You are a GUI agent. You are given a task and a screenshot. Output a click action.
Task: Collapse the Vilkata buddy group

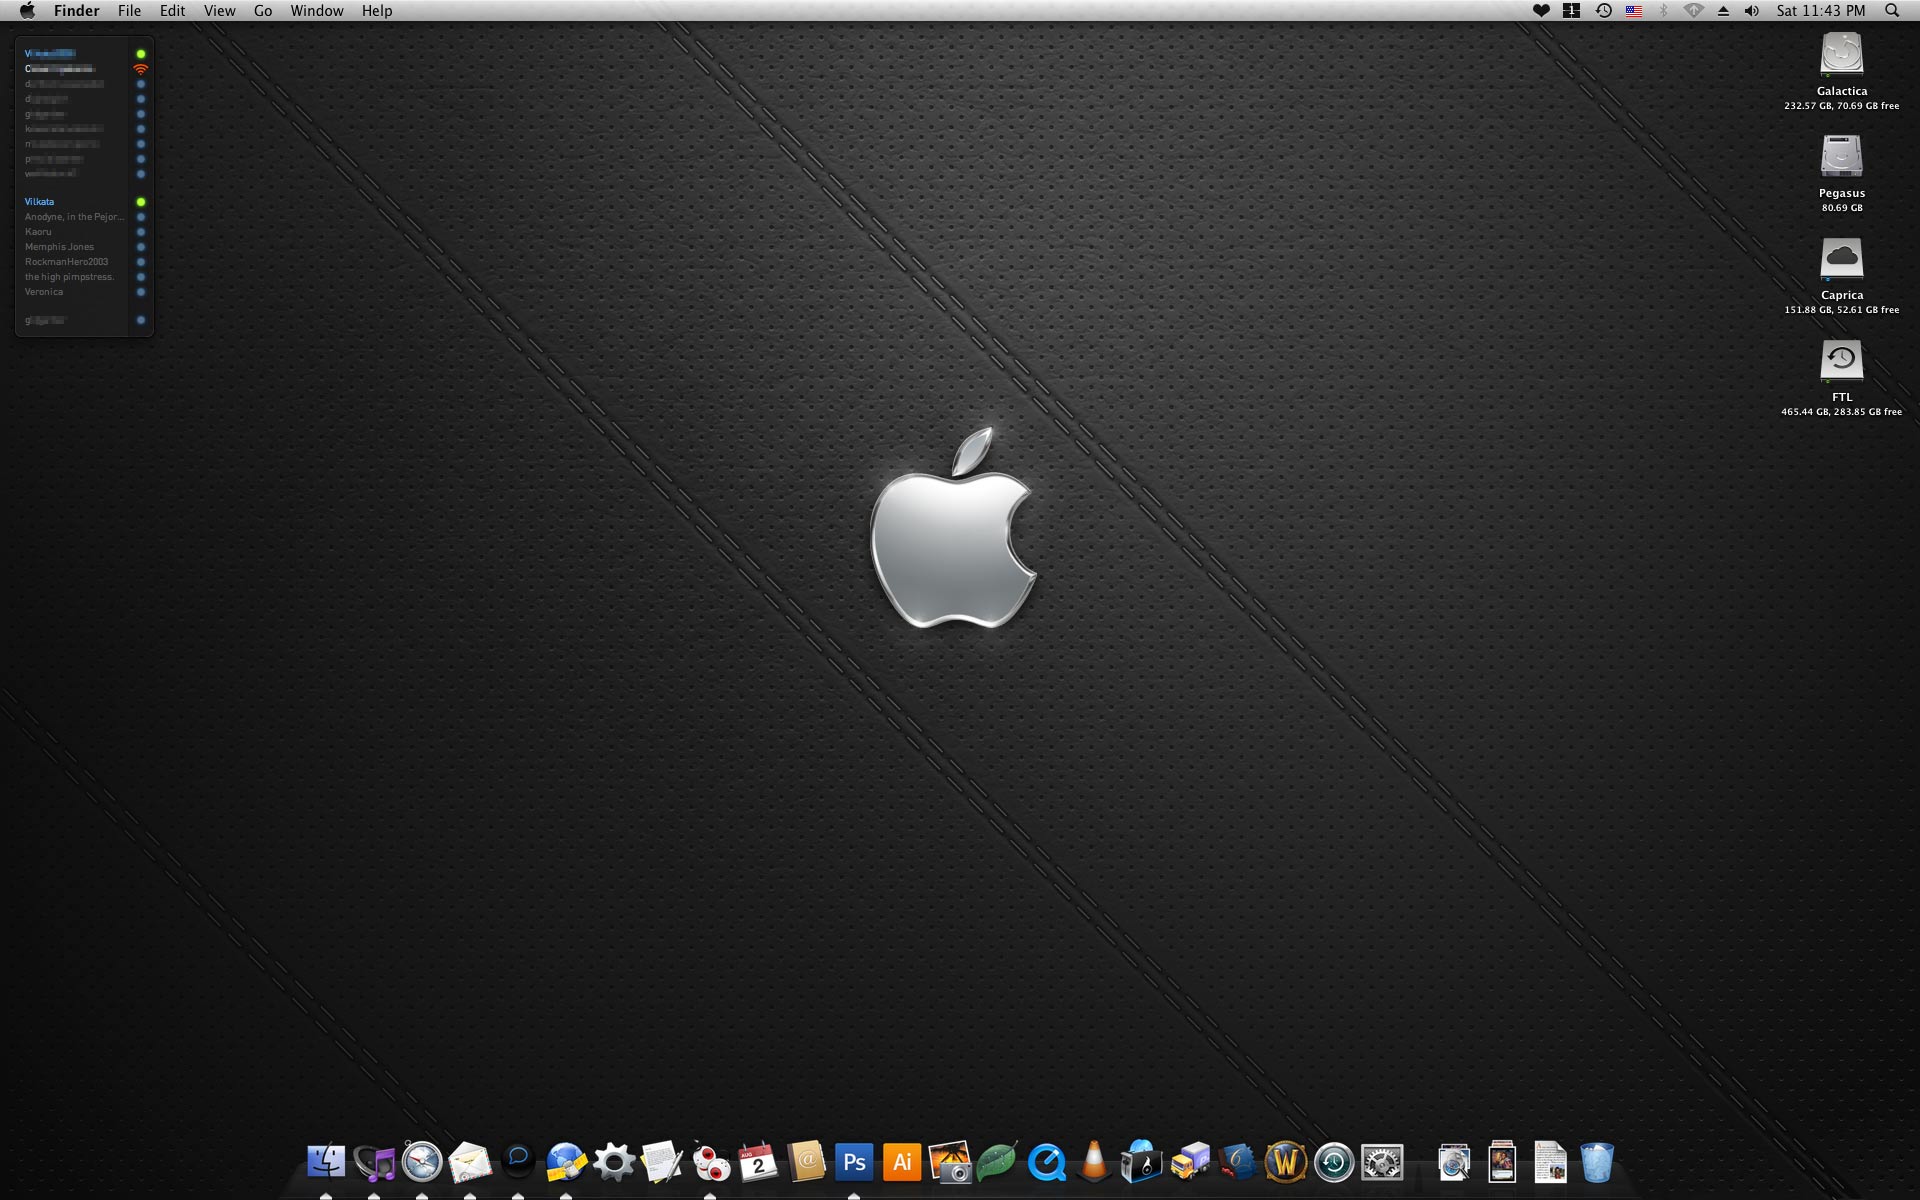click(x=40, y=201)
